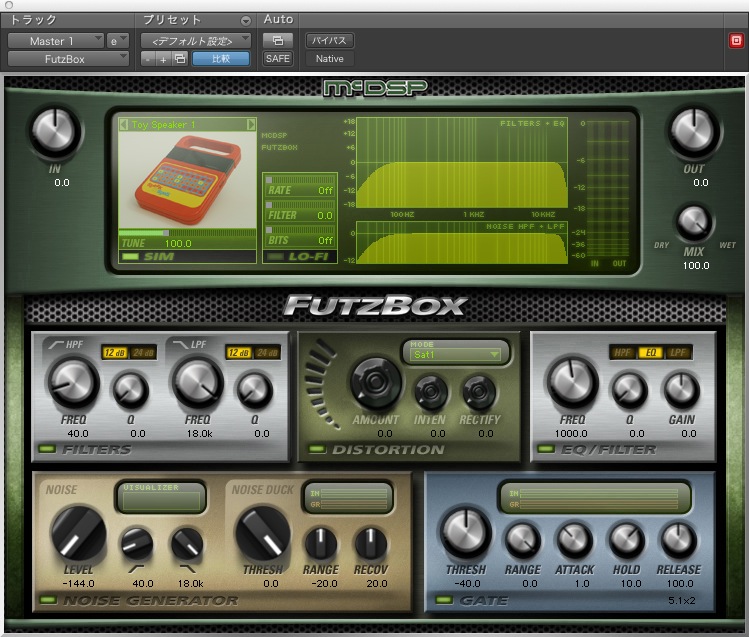Click the Gate HOLD knob
Screen dimensions: 749x637
pos(626,541)
